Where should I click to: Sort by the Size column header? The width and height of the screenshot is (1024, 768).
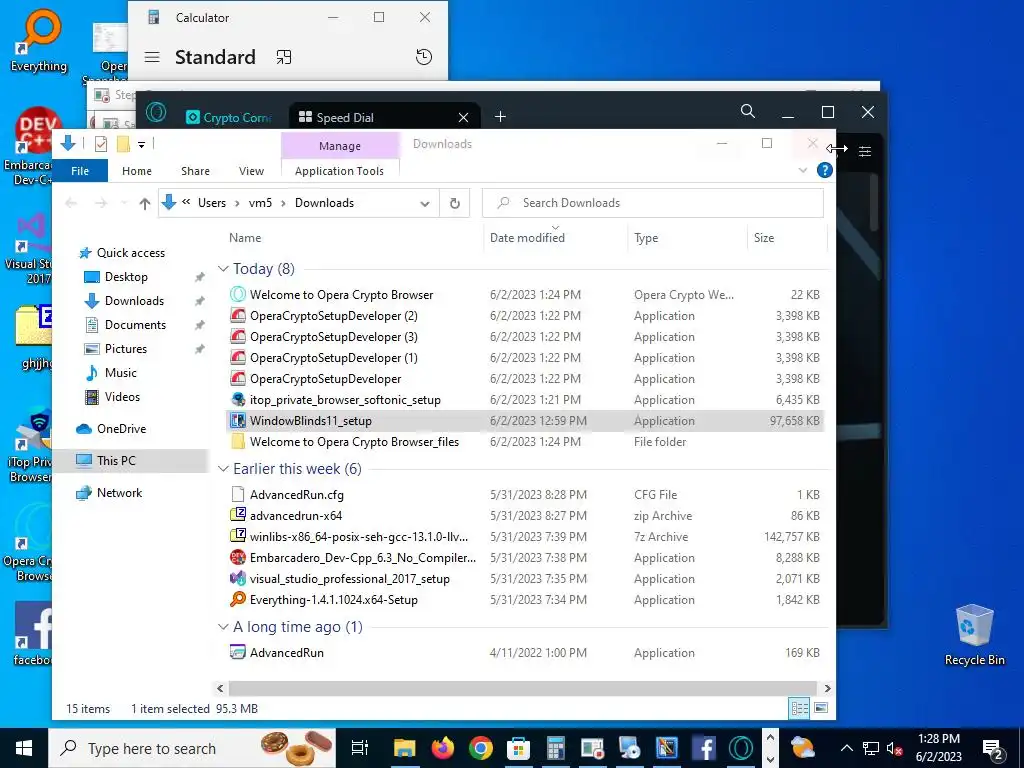[x=787, y=238]
